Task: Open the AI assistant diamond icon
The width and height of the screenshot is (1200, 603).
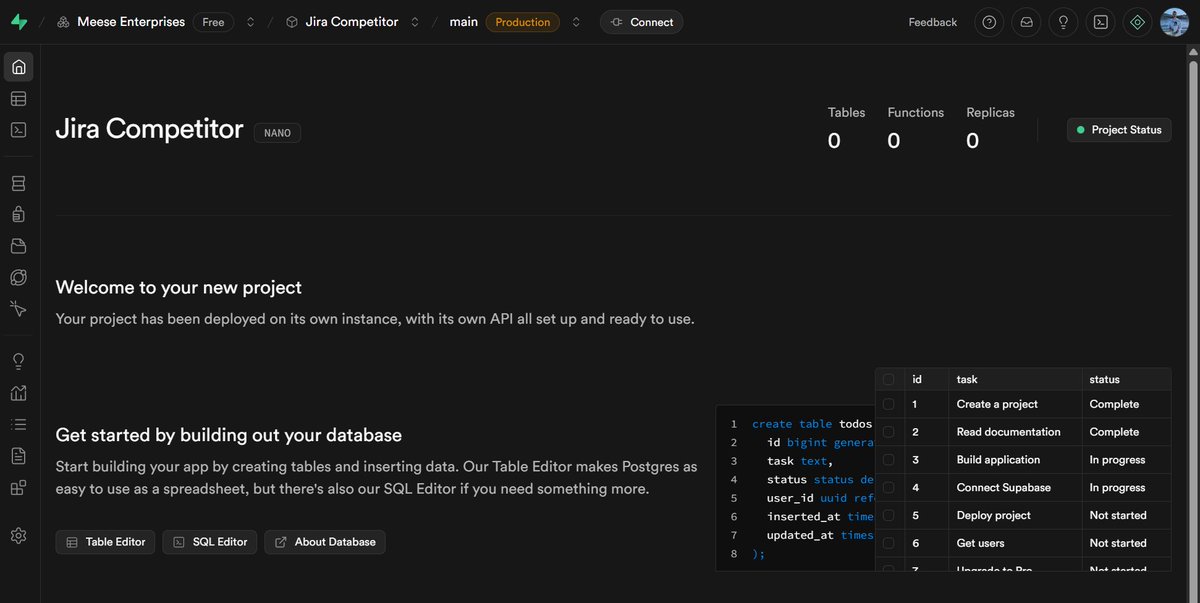Action: point(1137,22)
